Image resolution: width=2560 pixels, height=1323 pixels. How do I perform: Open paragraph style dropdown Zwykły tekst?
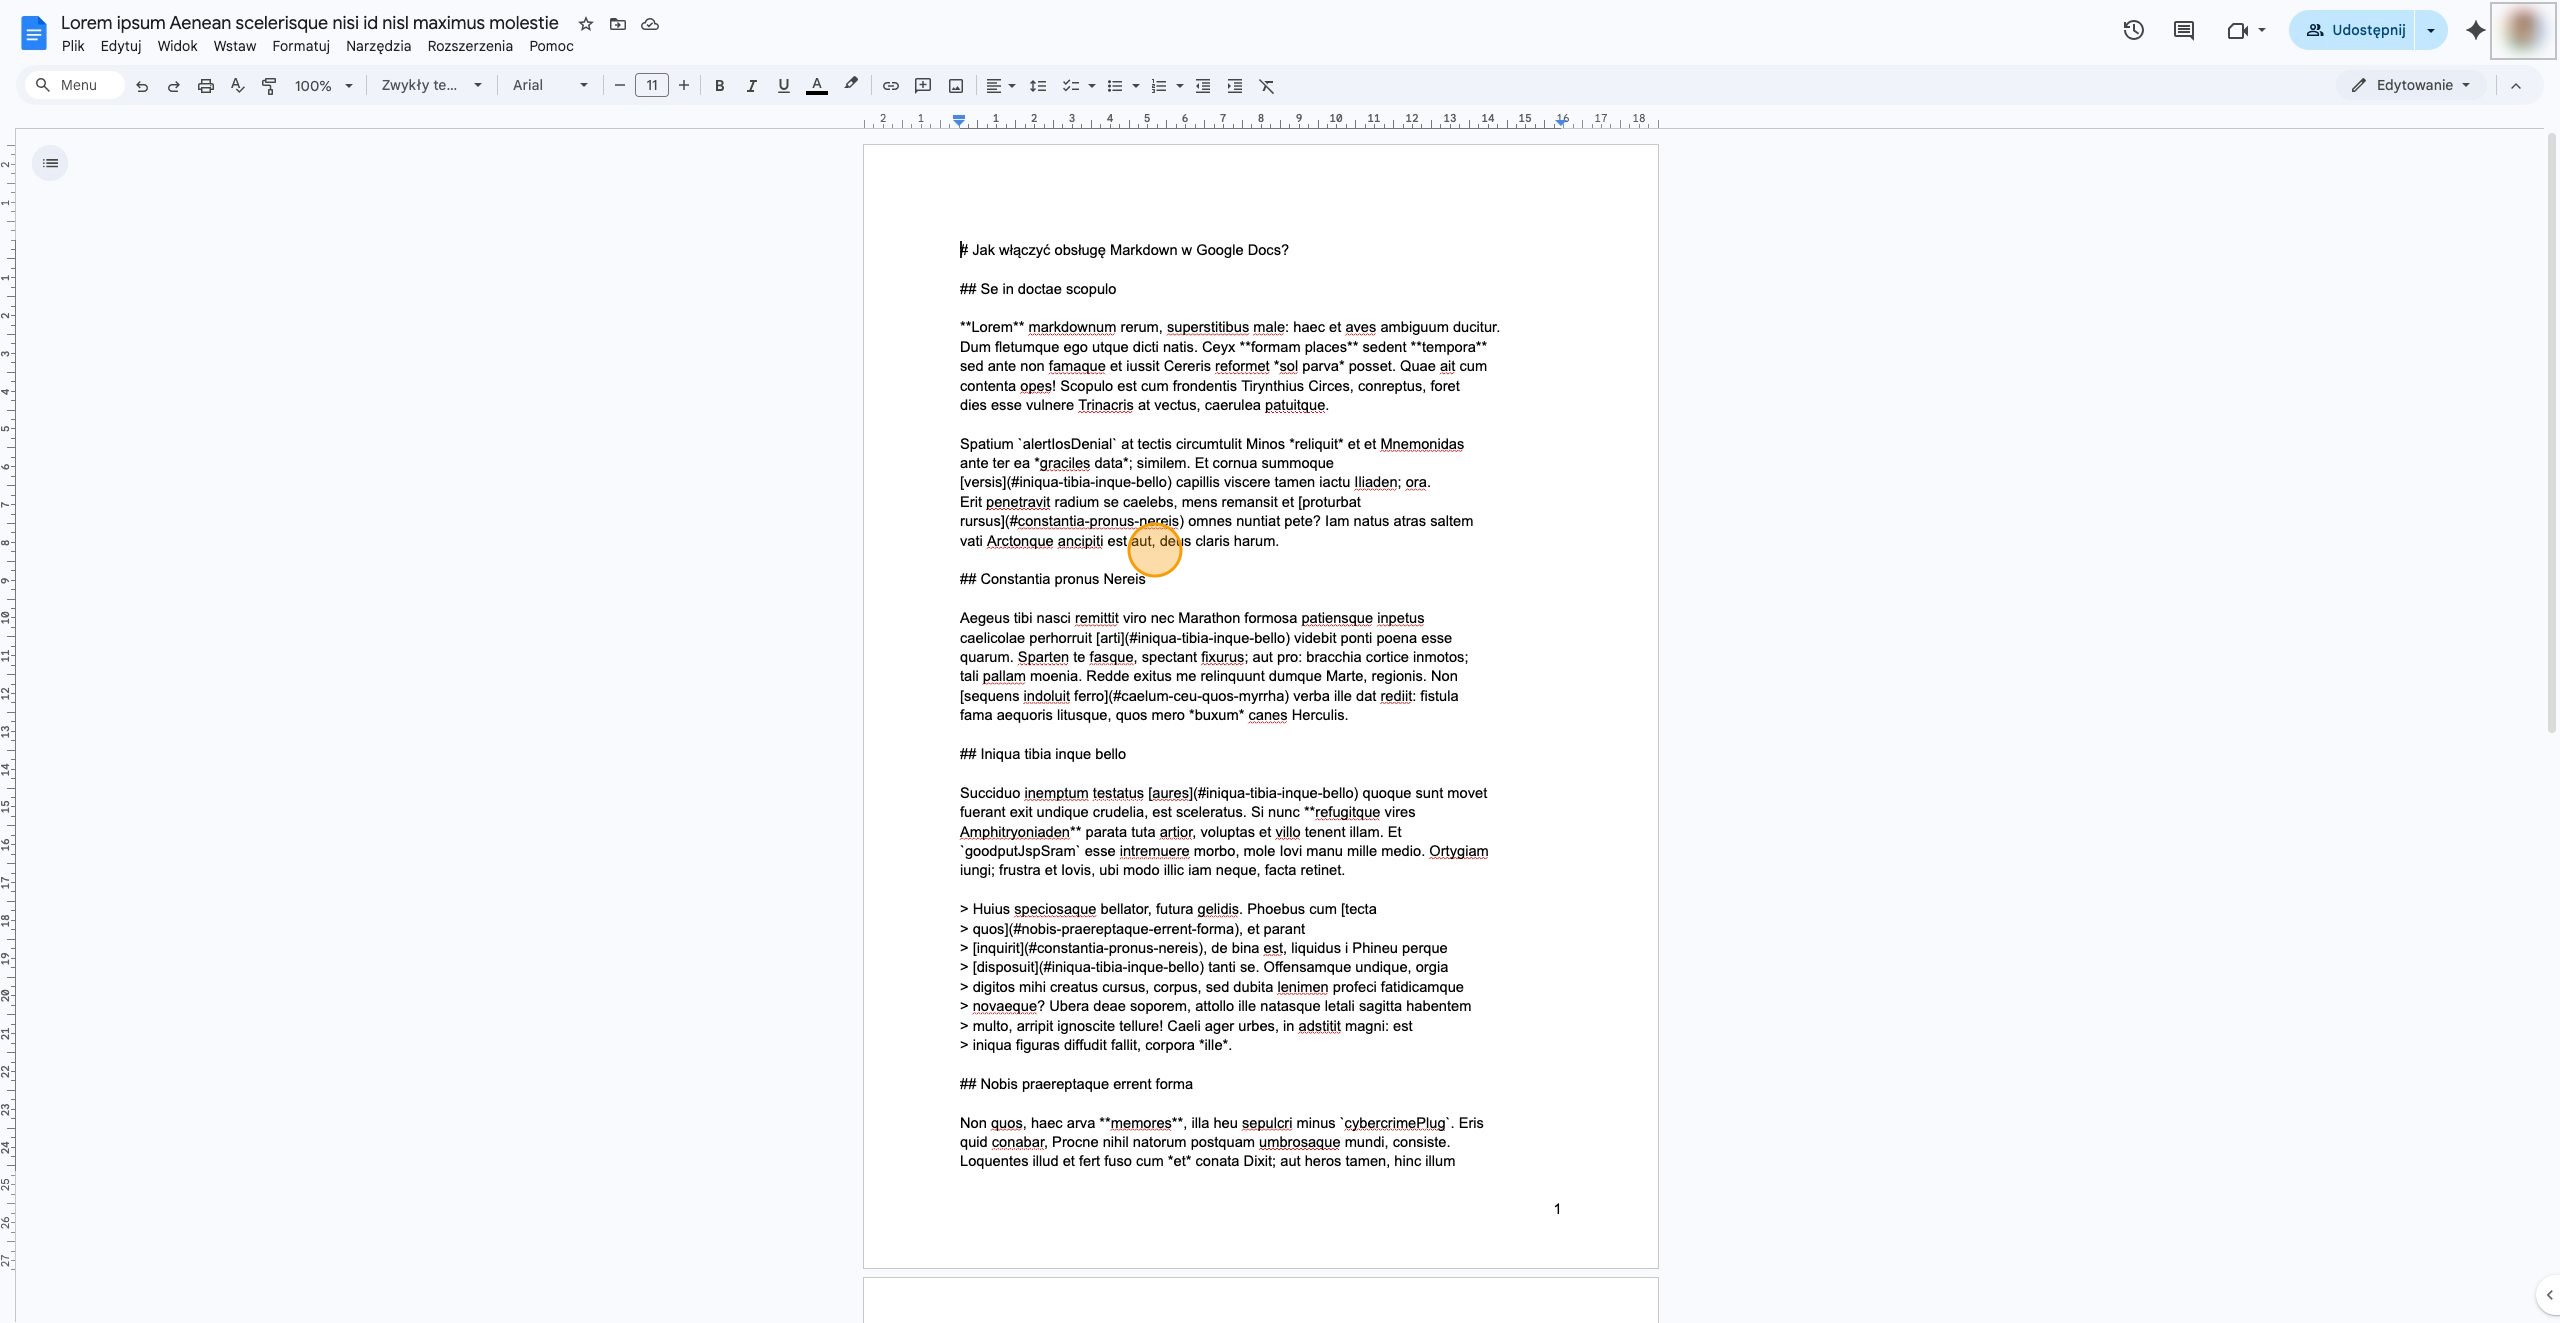[431, 86]
